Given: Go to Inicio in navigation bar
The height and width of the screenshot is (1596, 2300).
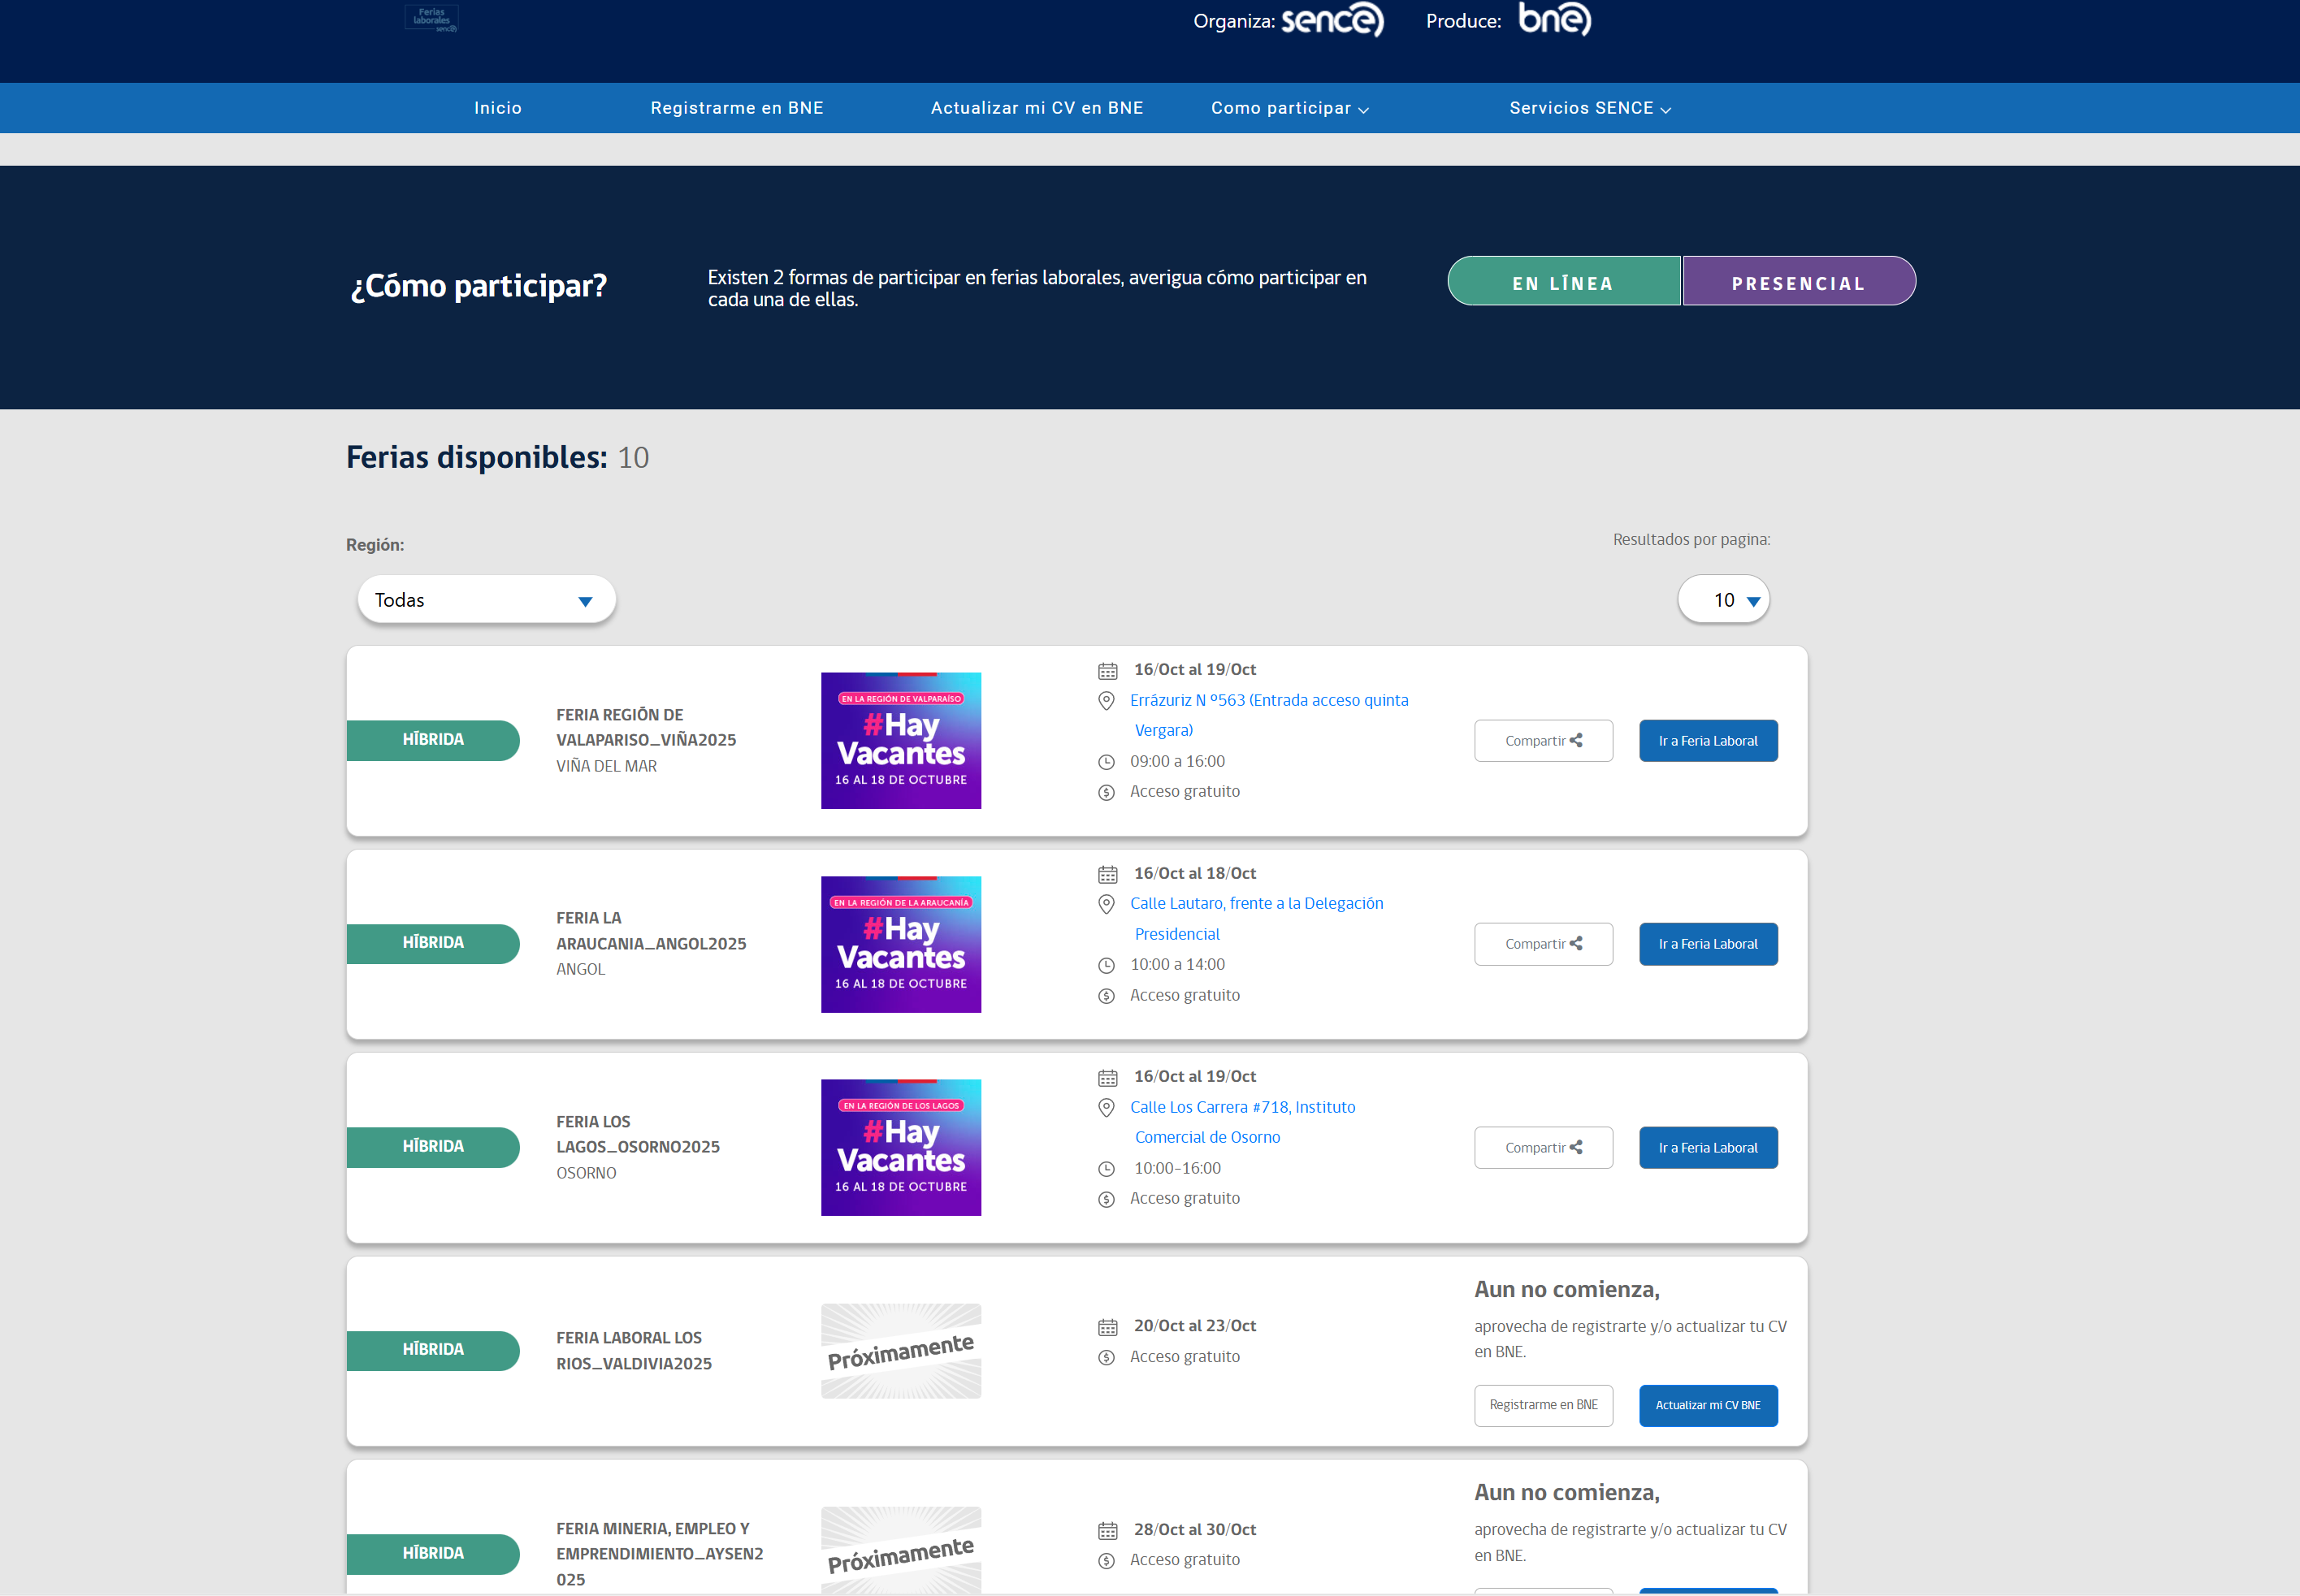Looking at the screenshot, I should (x=498, y=108).
